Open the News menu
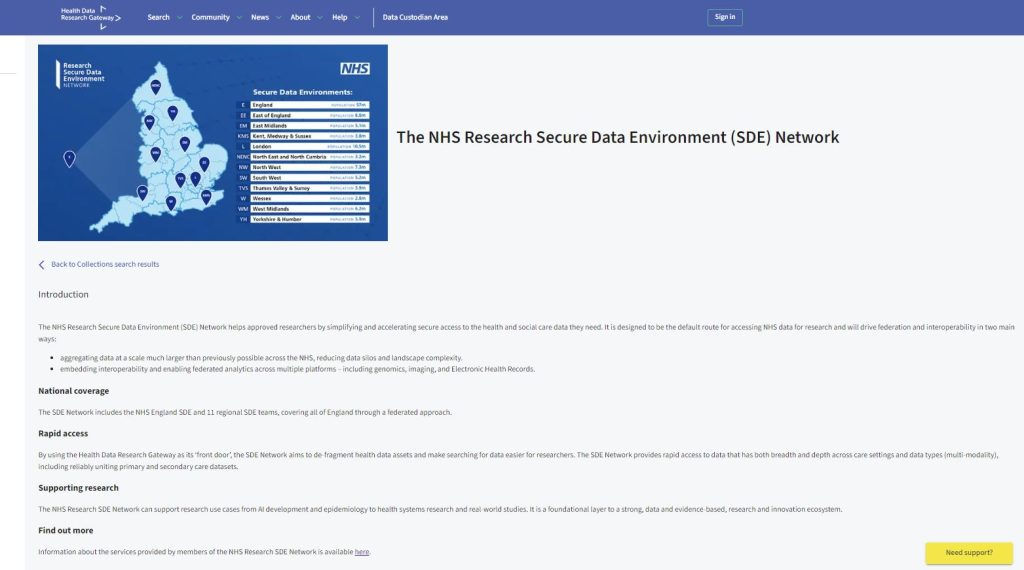The image size is (1024, 570). point(260,18)
